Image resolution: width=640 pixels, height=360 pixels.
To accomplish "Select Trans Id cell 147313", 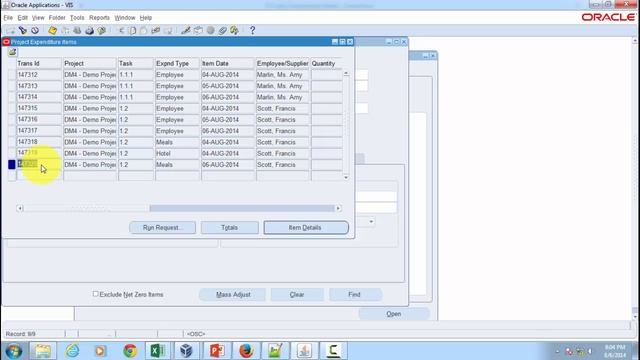I will click(39, 86).
